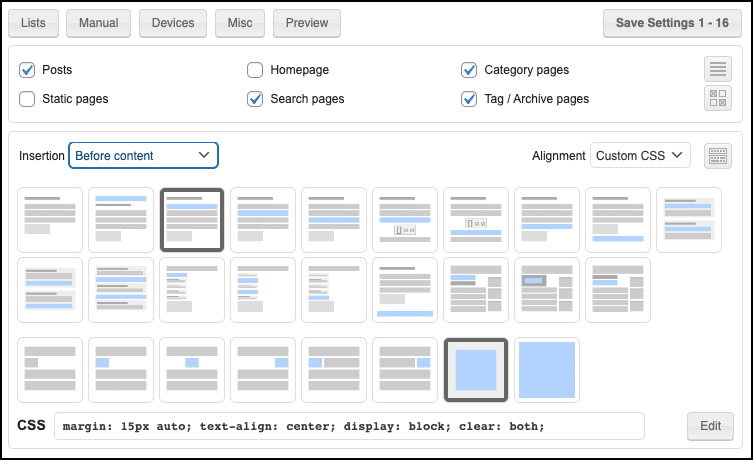Open the Manual tab
This screenshot has height=460, width=753.
click(98, 23)
